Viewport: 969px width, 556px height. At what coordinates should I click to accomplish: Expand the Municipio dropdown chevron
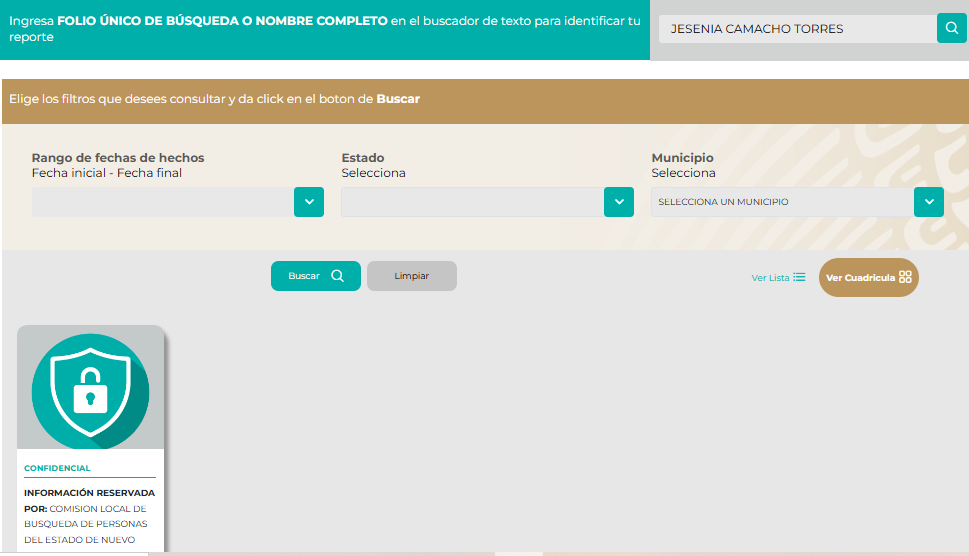coord(929,202)
